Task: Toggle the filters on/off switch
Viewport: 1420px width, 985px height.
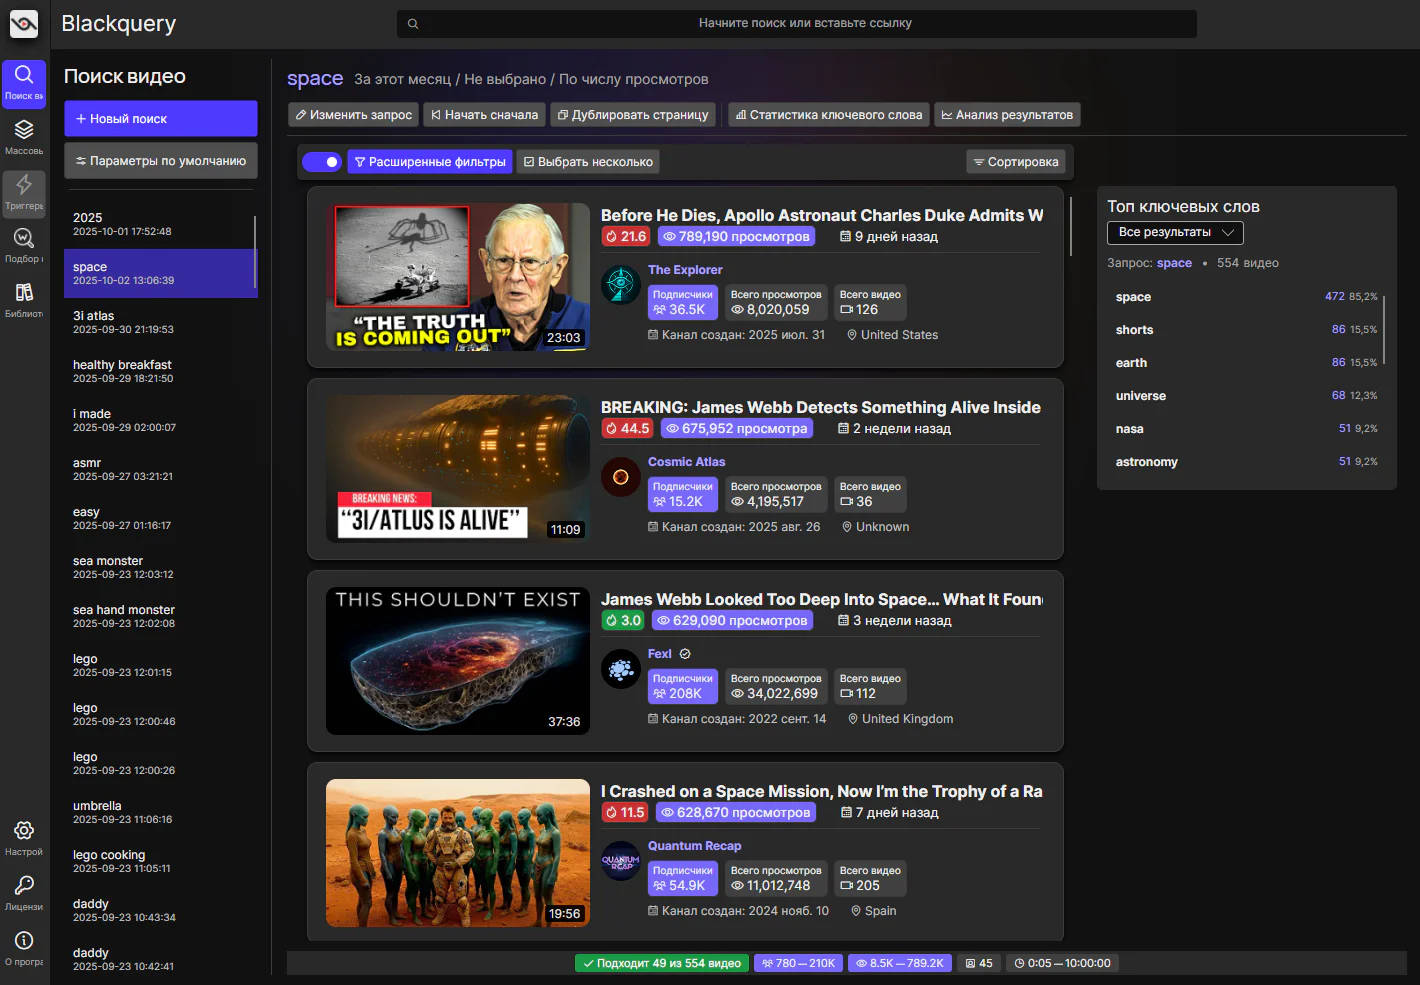Action: [322, 162]
